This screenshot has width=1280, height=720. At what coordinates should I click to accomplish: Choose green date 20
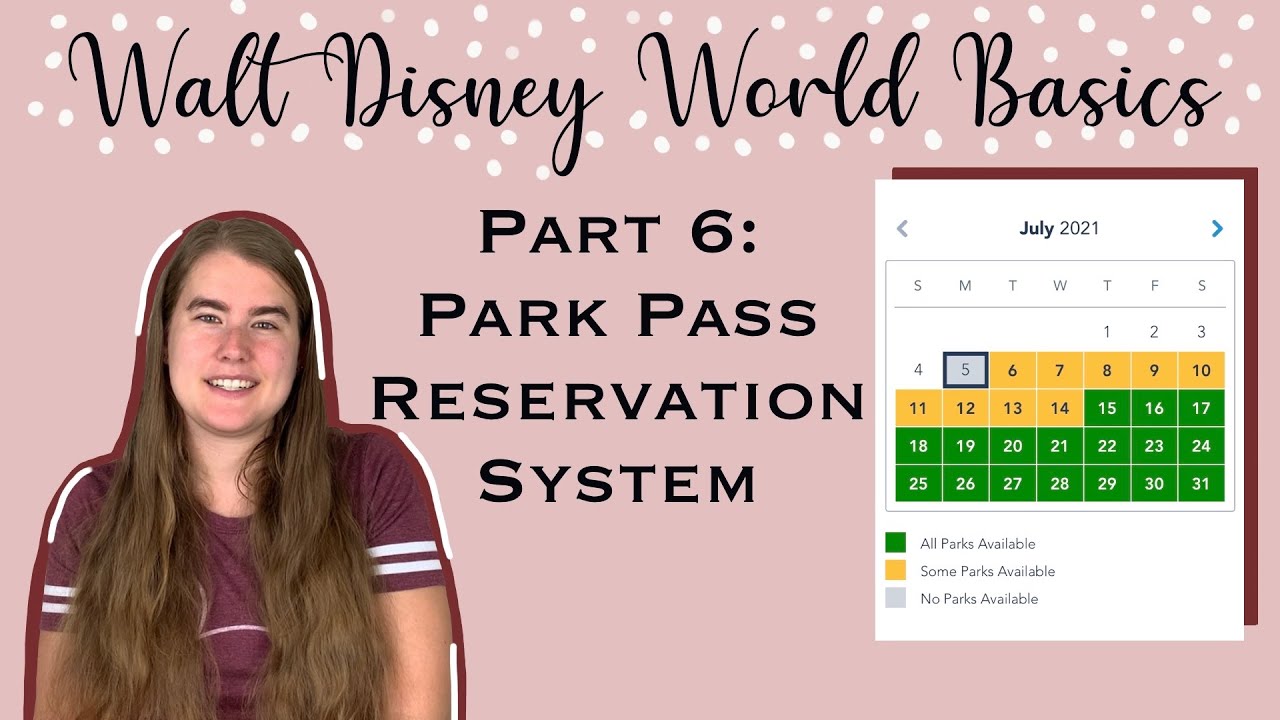click(1012, 446)
